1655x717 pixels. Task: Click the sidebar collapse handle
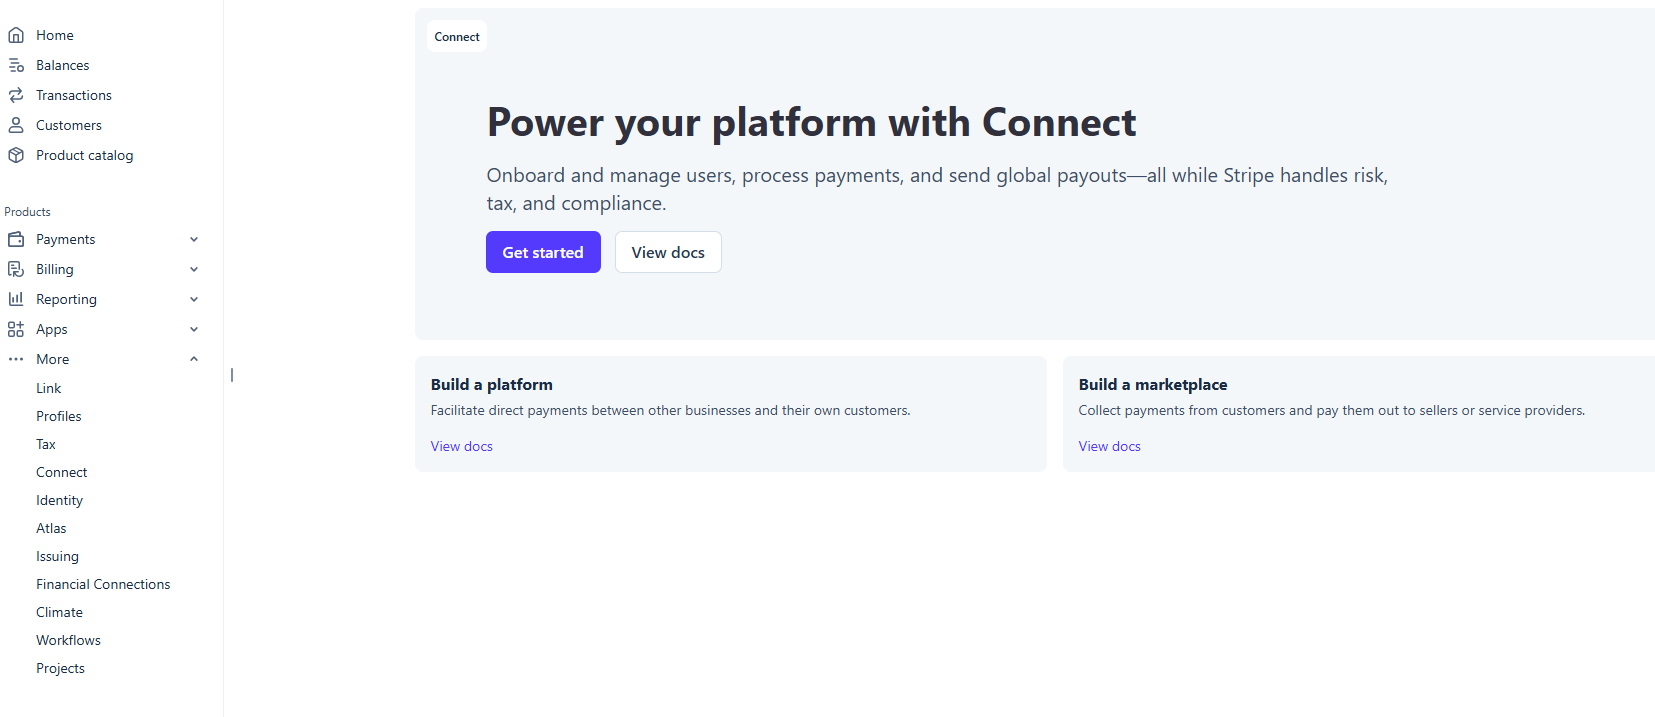[x=232, y=375]
